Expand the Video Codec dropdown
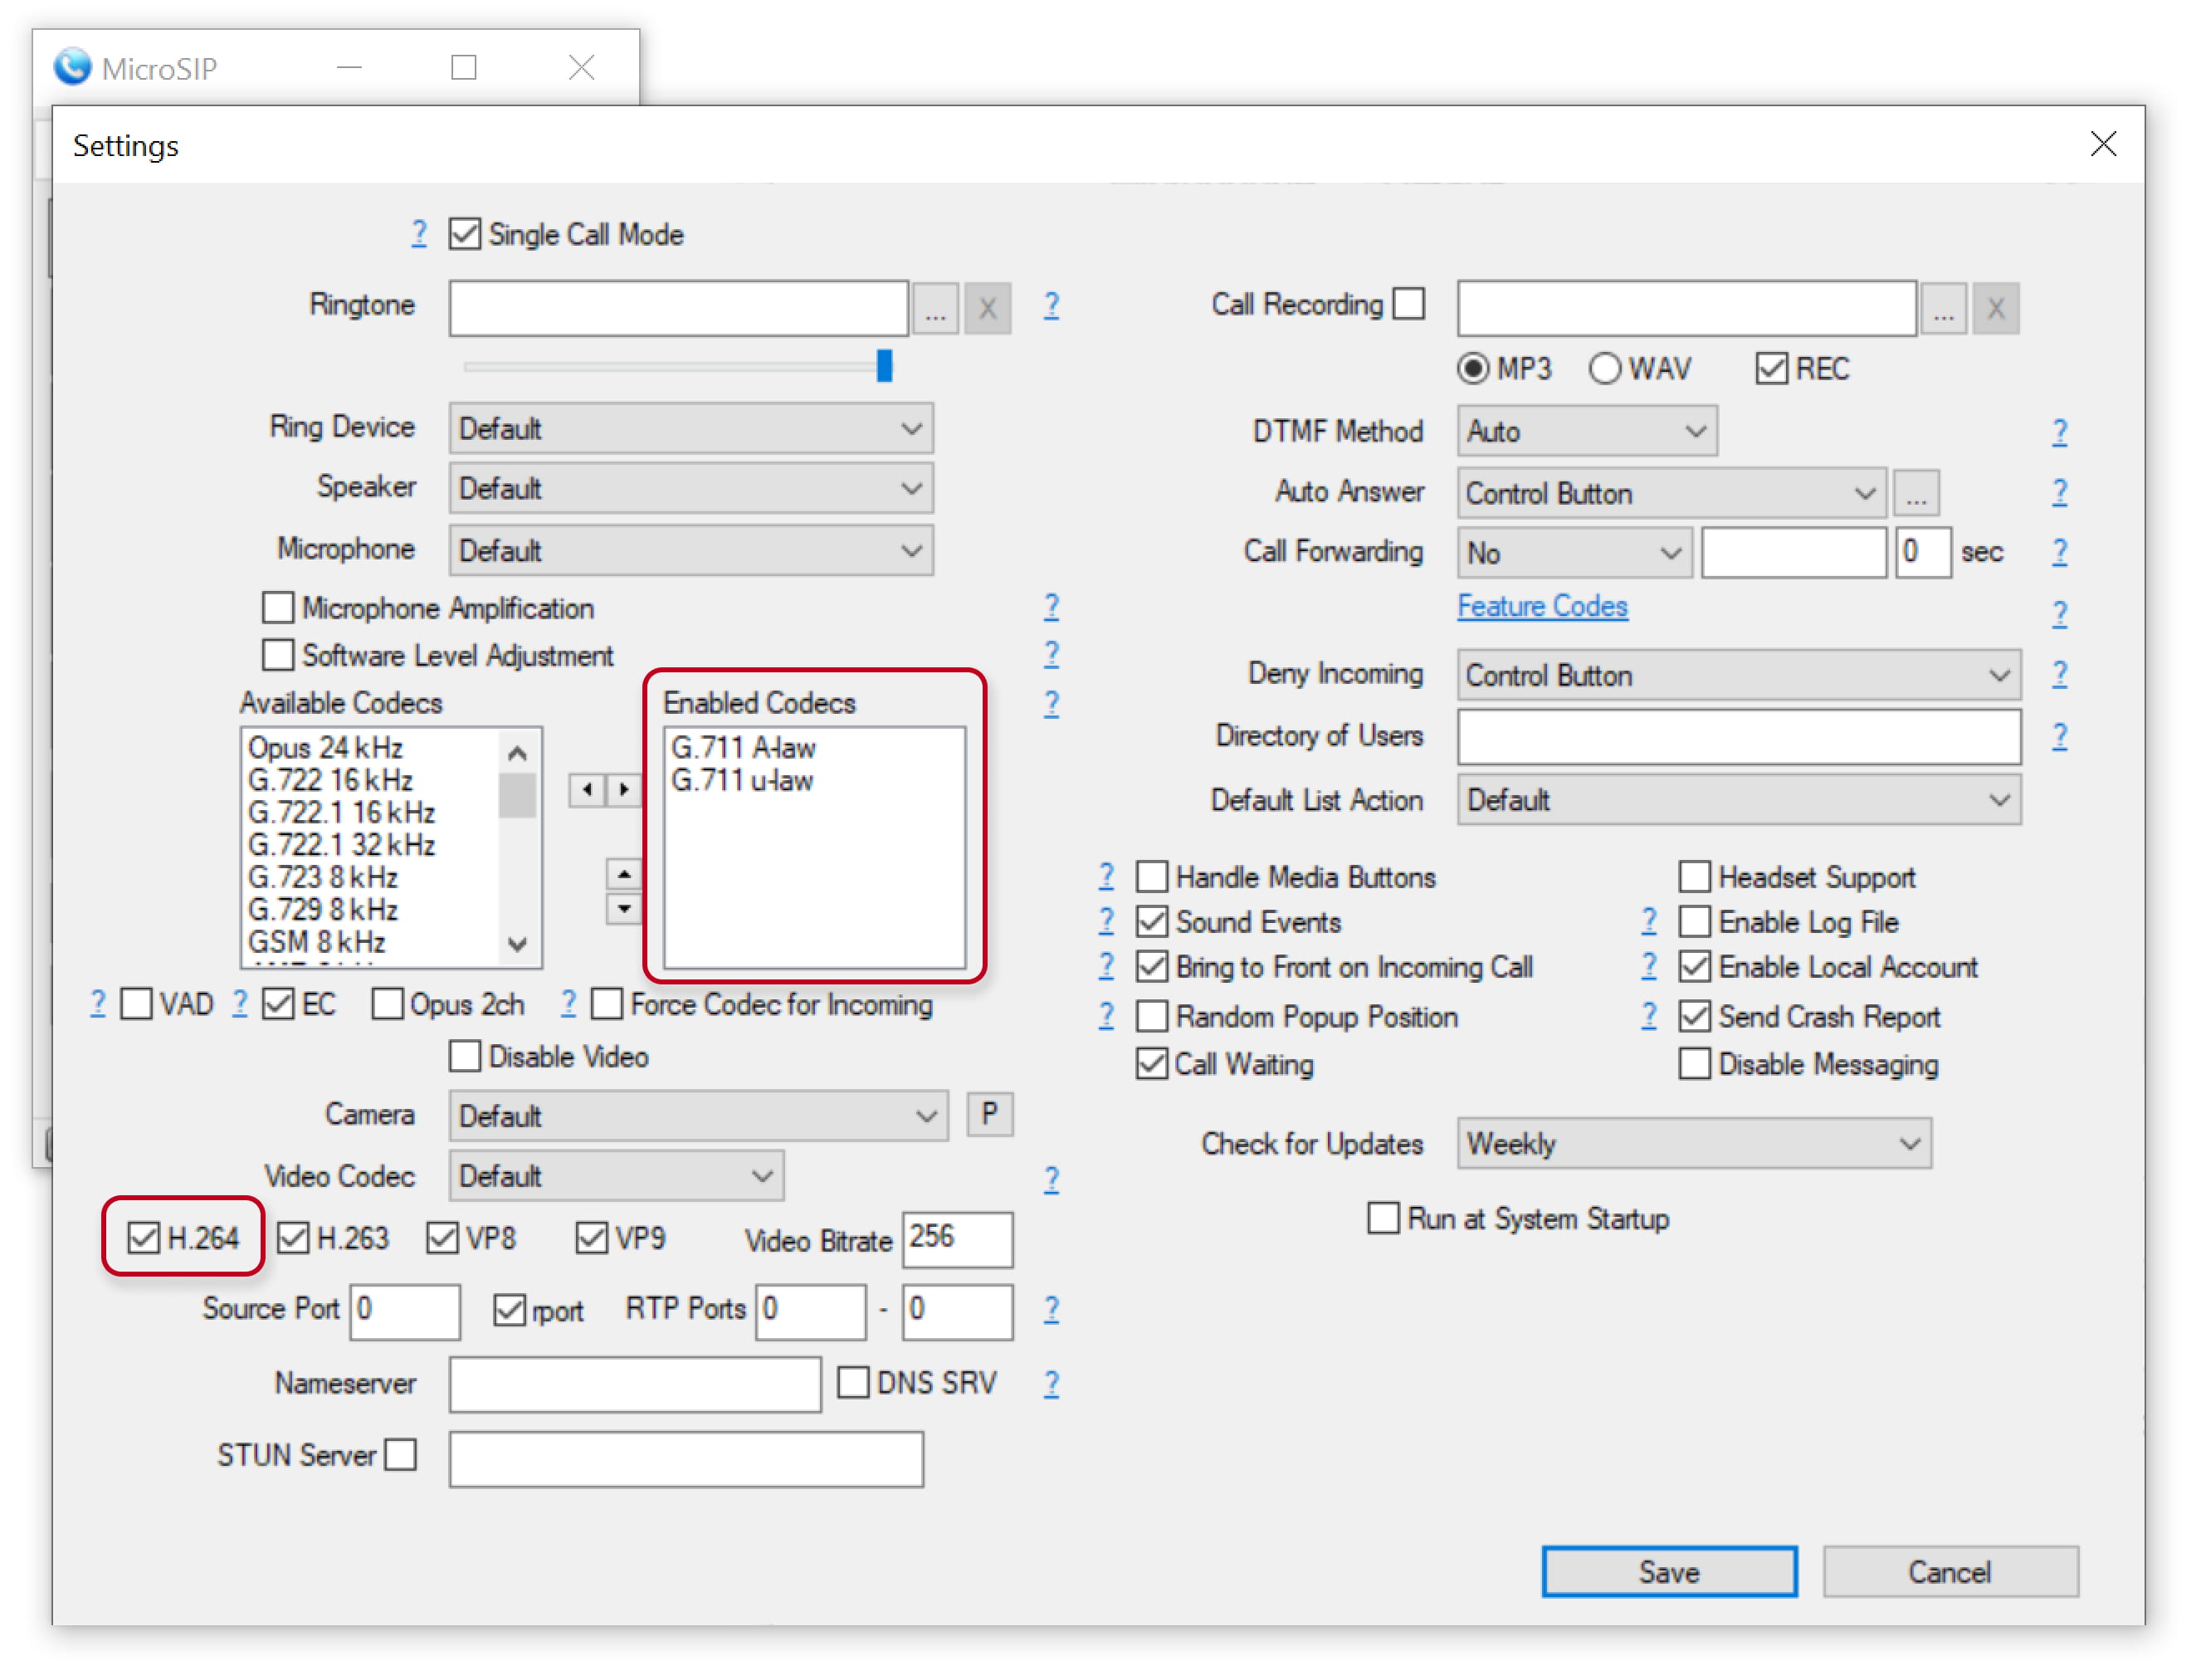Screen dimensions: 2196x1680 coord(616,1176)
